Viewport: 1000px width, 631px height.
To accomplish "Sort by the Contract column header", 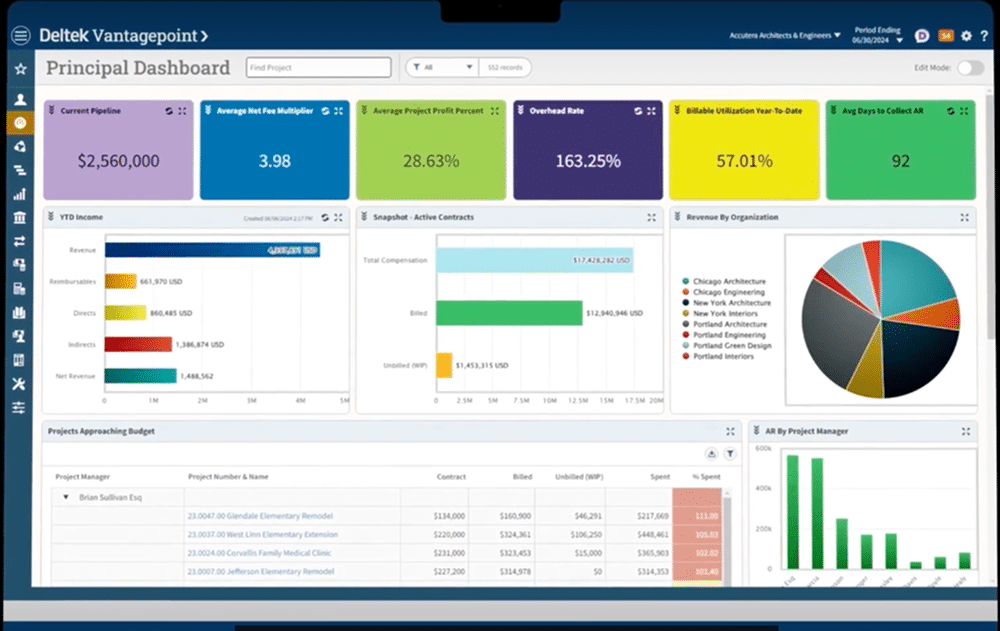I will pyautogui.click(x=451, y=477).
